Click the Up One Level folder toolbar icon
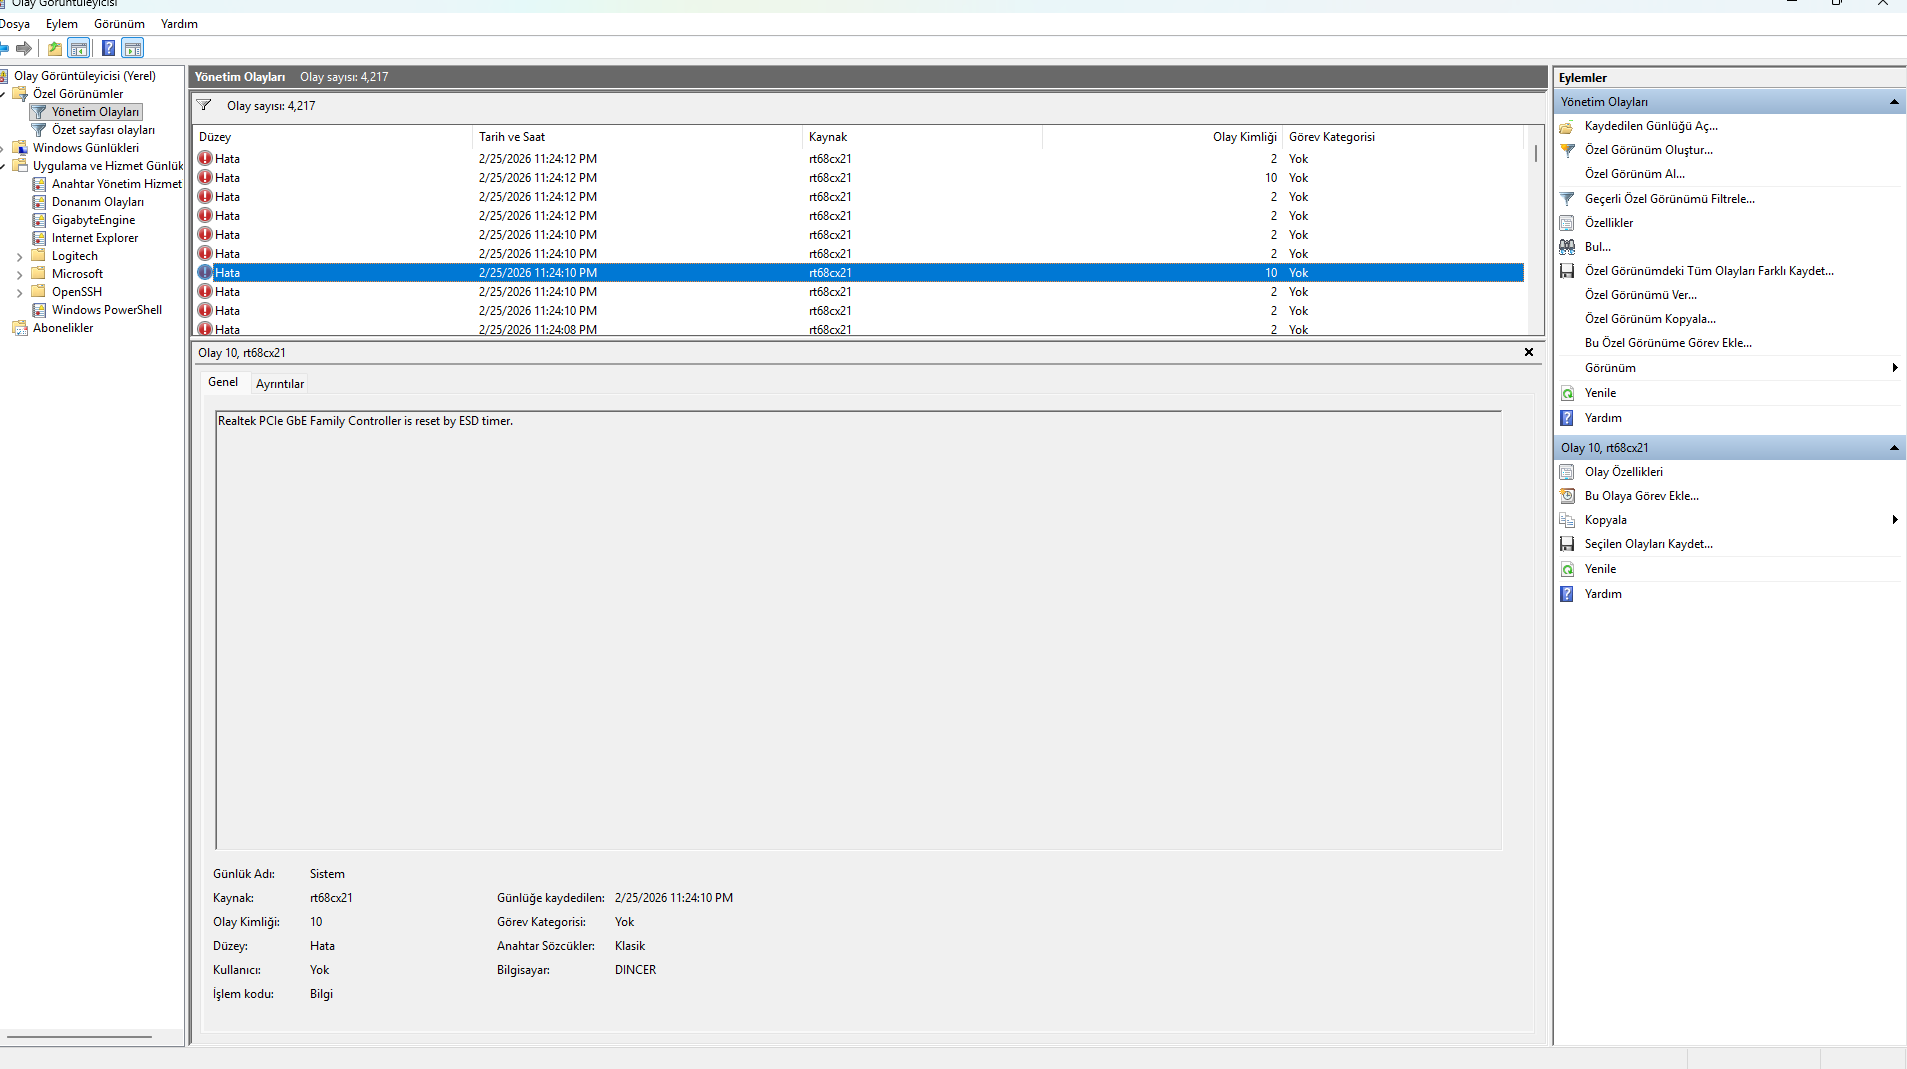The height and width of the screenshot is (1069, 1907). click(55, 48)
